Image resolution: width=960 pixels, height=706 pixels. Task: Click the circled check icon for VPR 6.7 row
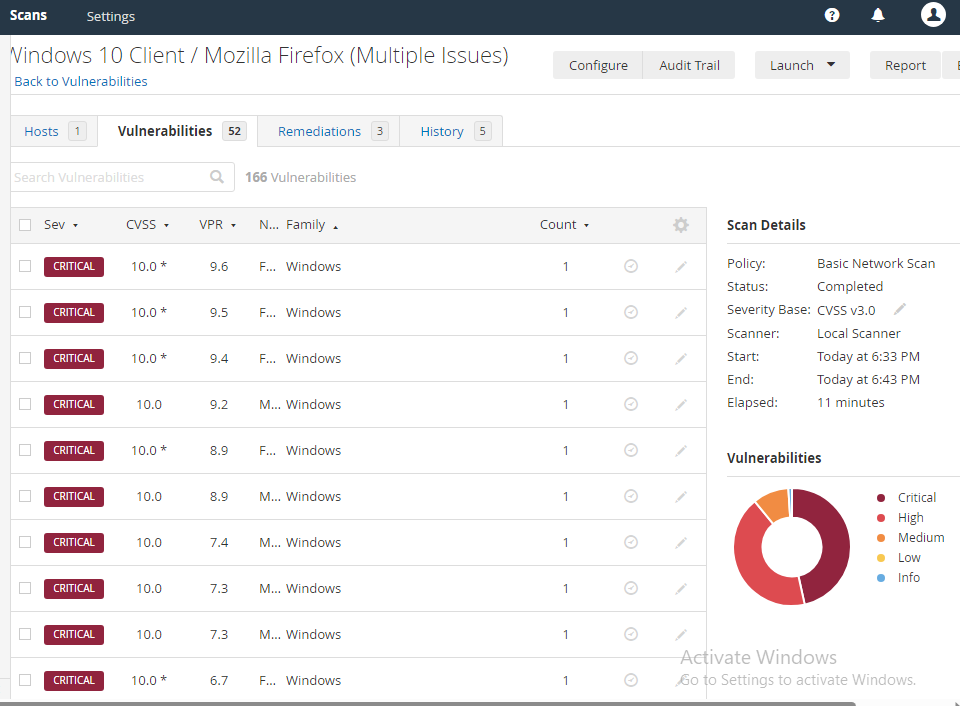coord(631,680)
